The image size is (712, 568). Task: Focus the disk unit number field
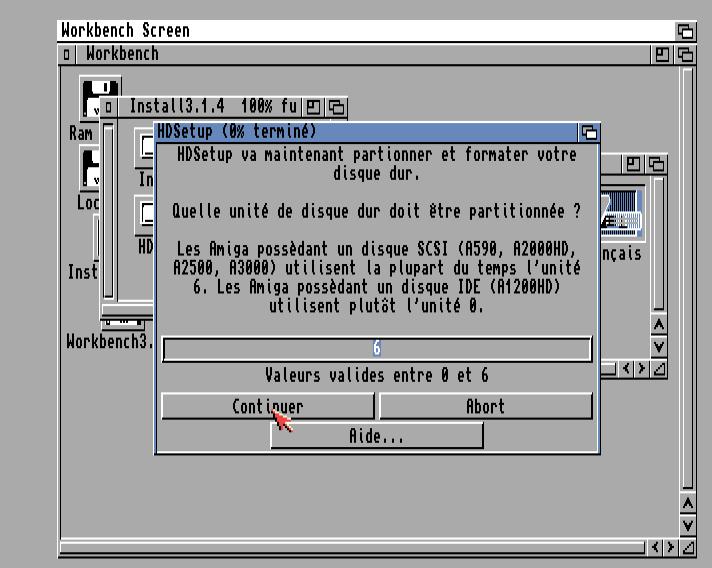coord(377,349)
